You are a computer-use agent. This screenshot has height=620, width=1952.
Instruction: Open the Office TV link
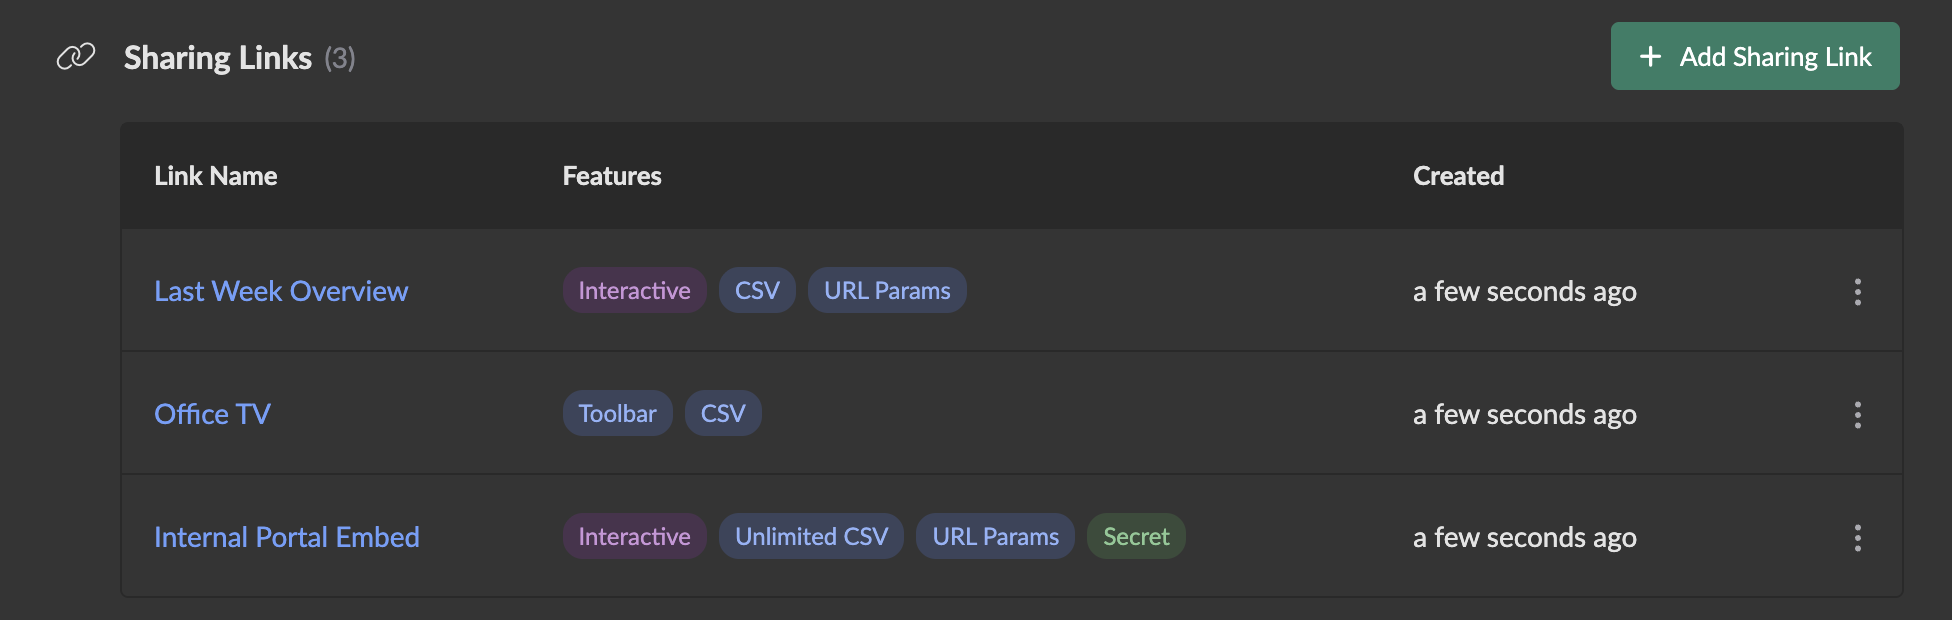[x=212, y=413]
